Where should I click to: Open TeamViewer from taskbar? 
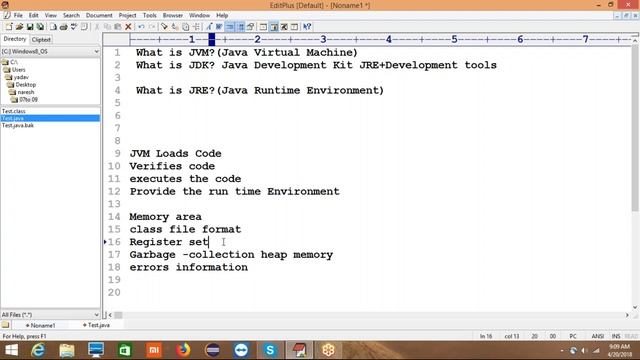coord(241,350)
